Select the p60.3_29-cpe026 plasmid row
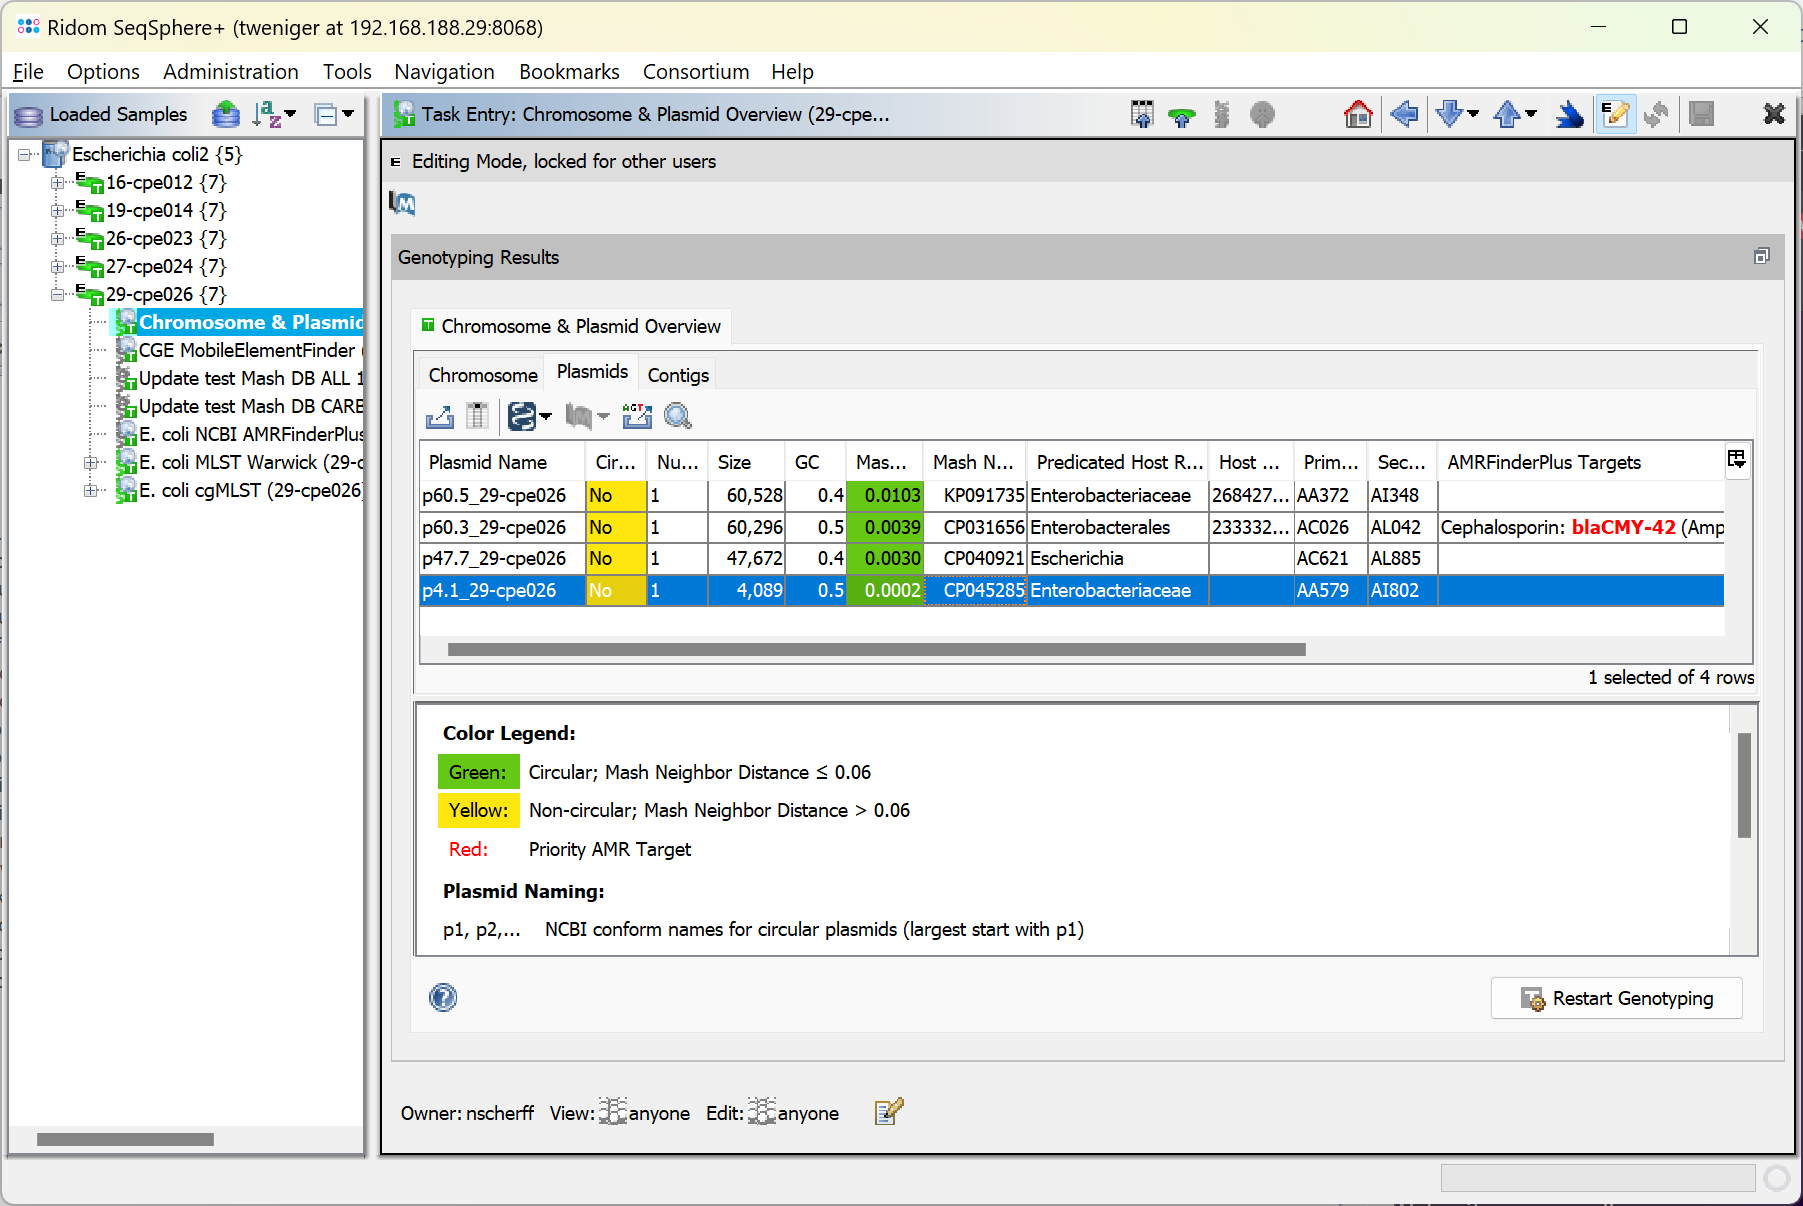 (x=494, y=527)
